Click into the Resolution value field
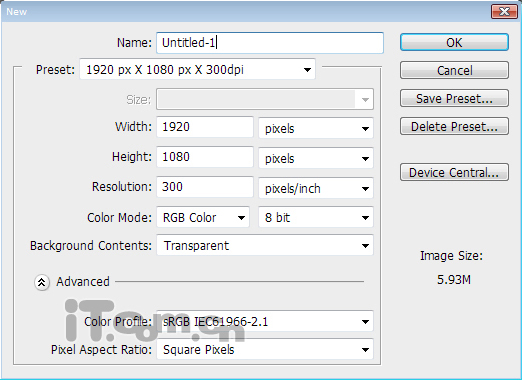Image resolution: width=522 pixels, height=380 pixels. click(x=205, y=187)
